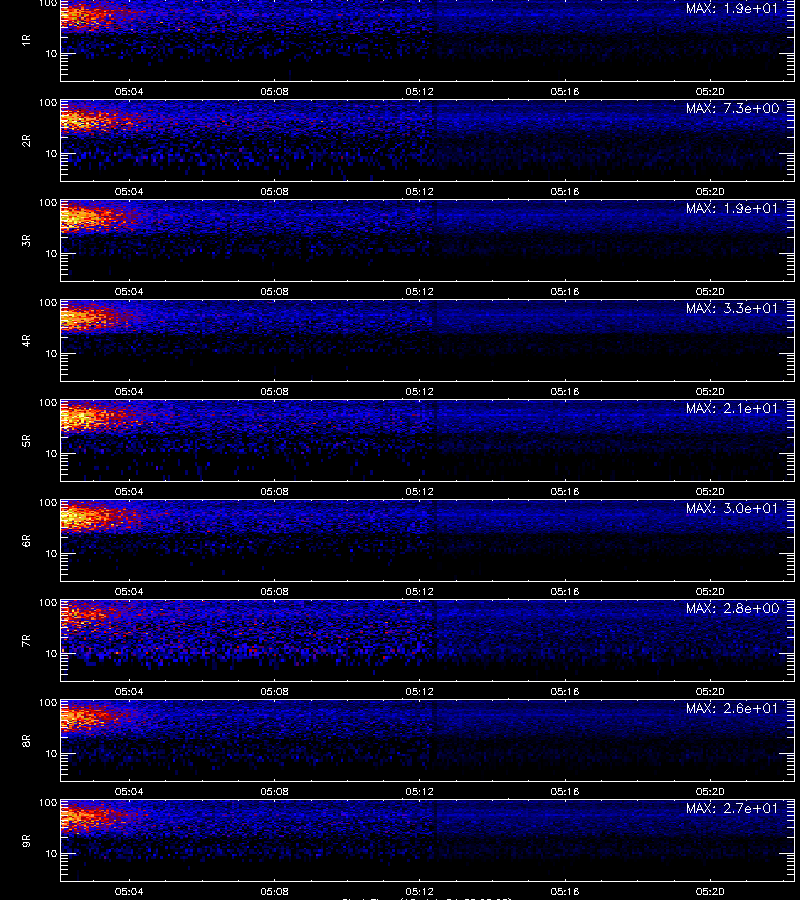This screenshot has height=900, width=800.
Task: Click the 3R panel axis label
Action: [26, 240]
